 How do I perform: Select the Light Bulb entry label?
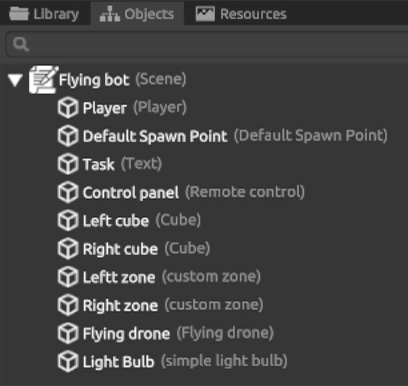point(119,362)
